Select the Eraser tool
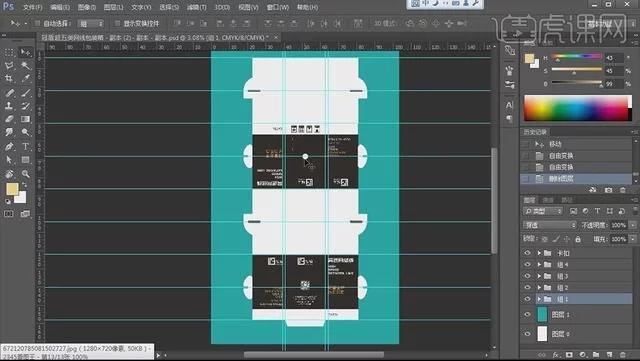 (9, 119)
